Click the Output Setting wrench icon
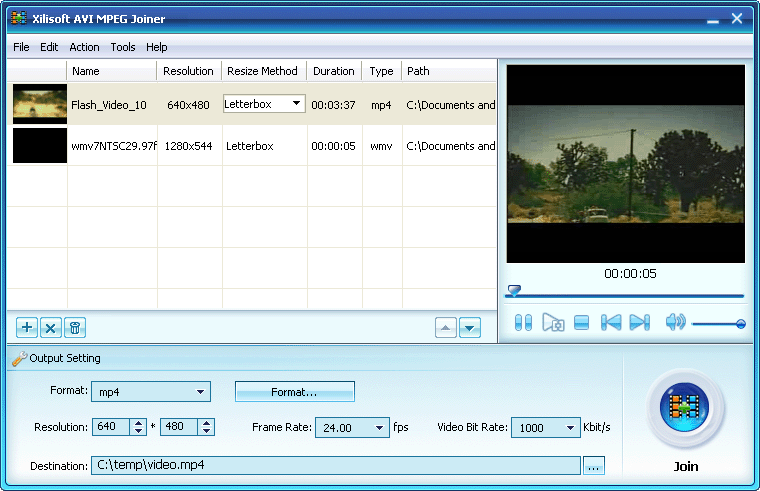This screenshot has width=760, height=491. [x=19, y=359]
